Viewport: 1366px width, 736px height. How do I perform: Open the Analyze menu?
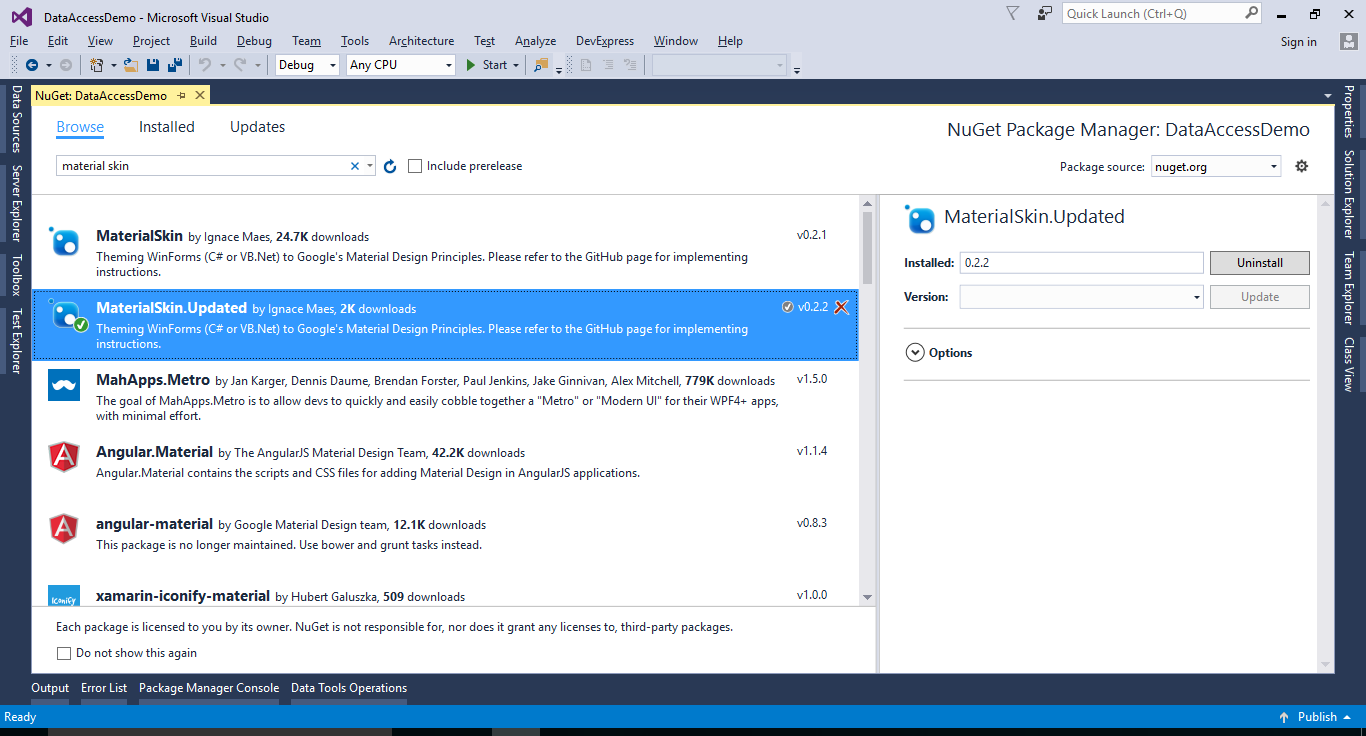pos(535,41)
